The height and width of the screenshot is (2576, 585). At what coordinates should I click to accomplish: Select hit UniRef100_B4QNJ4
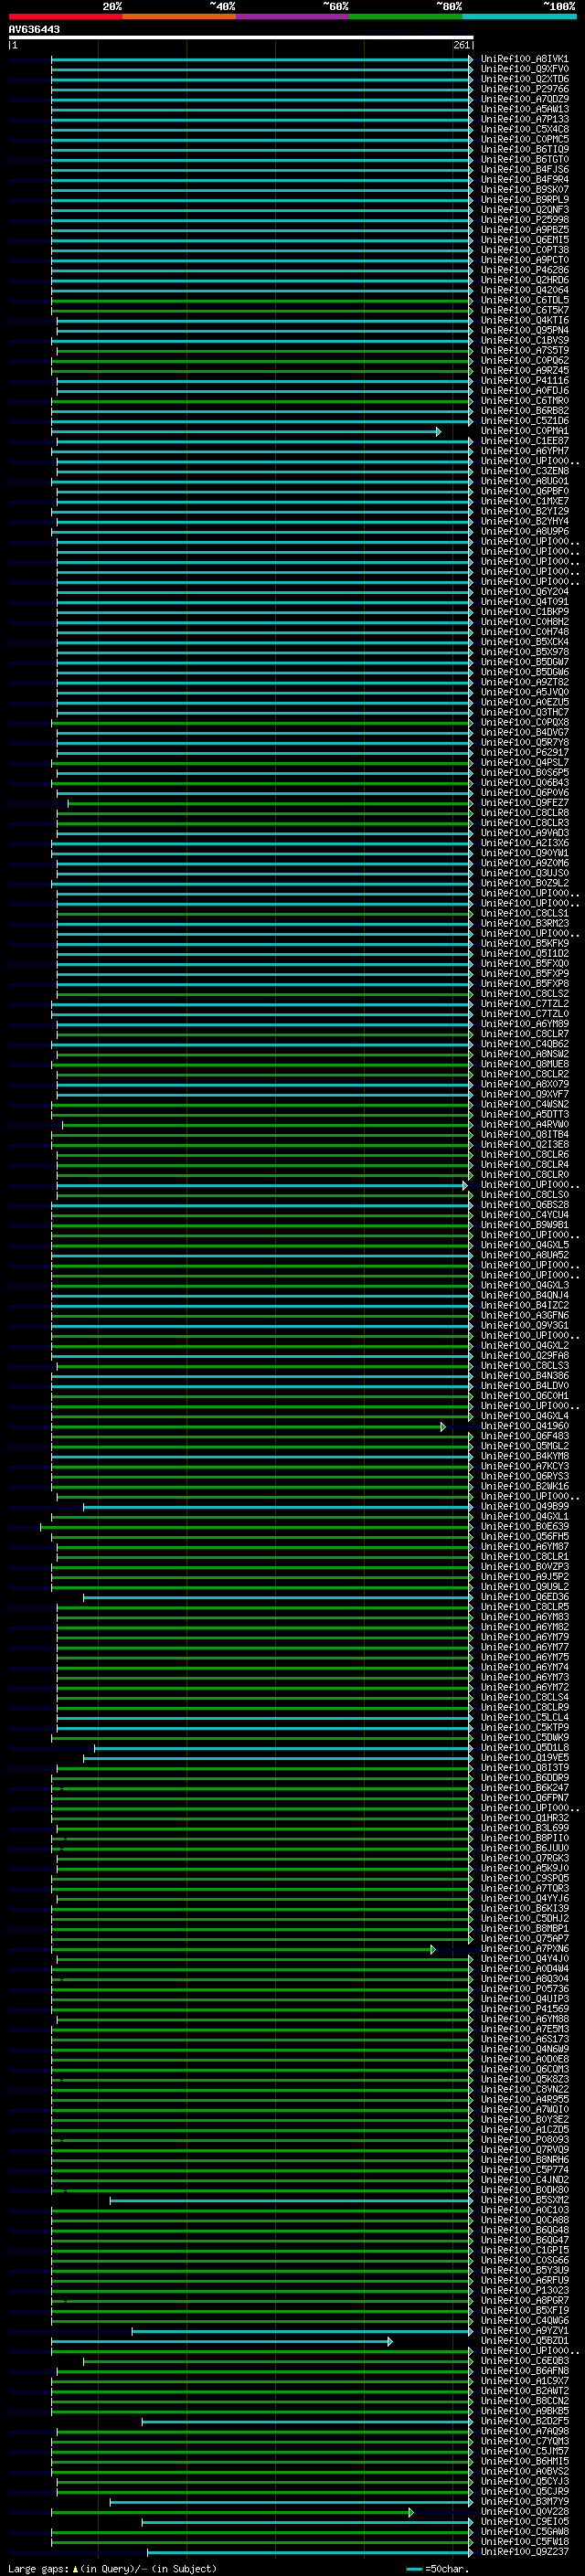(x=524, y=1296)
